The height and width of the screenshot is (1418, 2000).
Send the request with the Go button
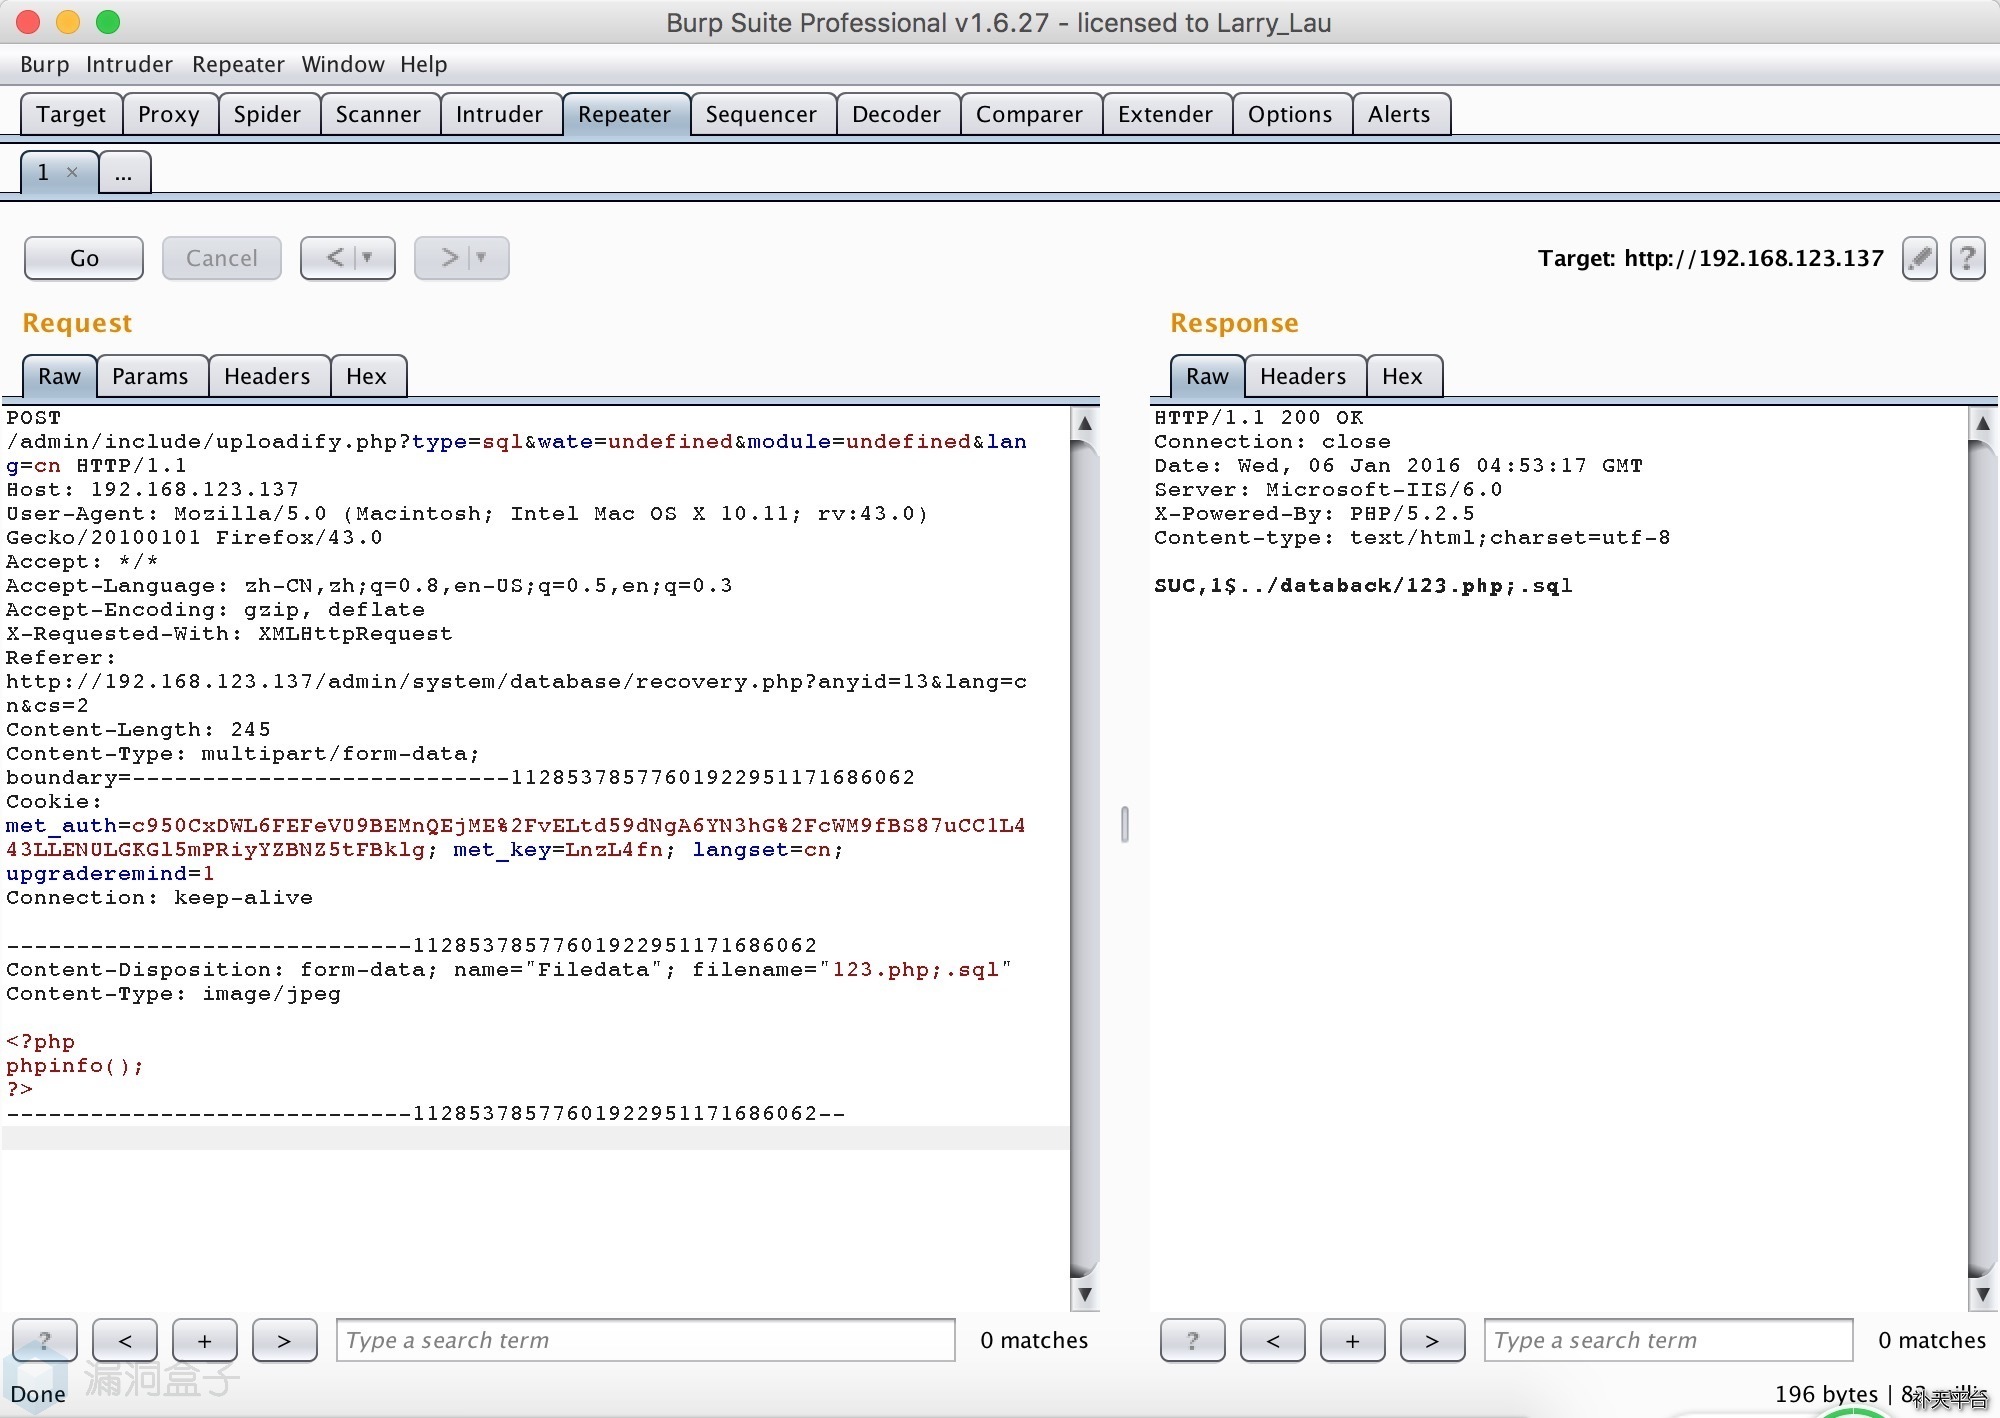coord(84,258)
